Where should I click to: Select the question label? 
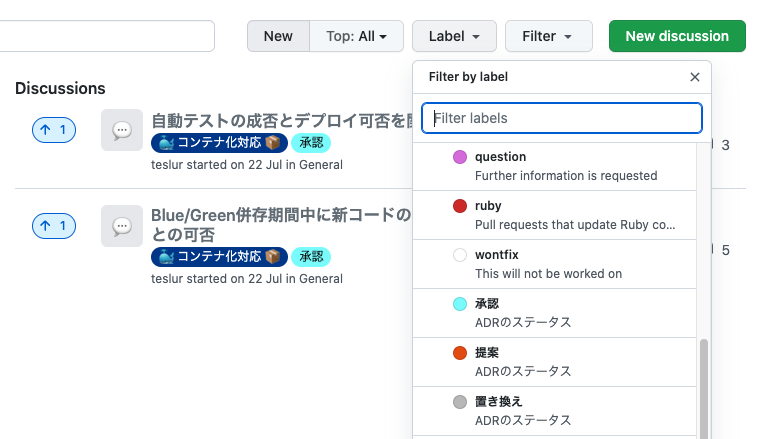[x=500, y=157]
